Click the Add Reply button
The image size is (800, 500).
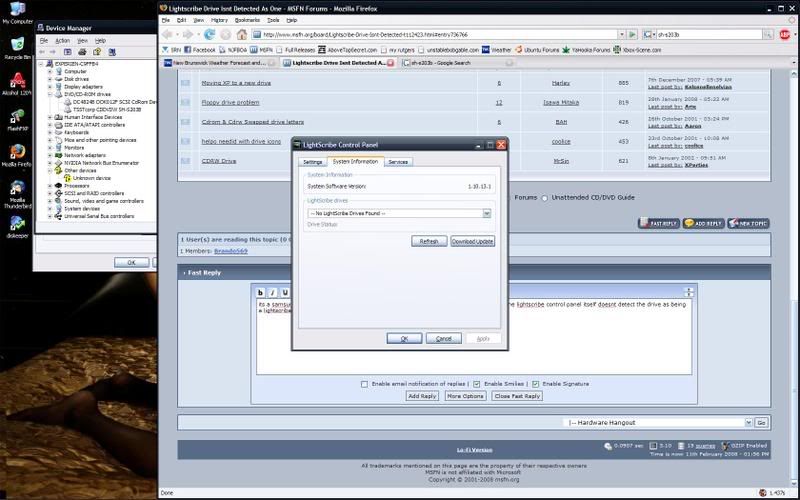(422, 396)
